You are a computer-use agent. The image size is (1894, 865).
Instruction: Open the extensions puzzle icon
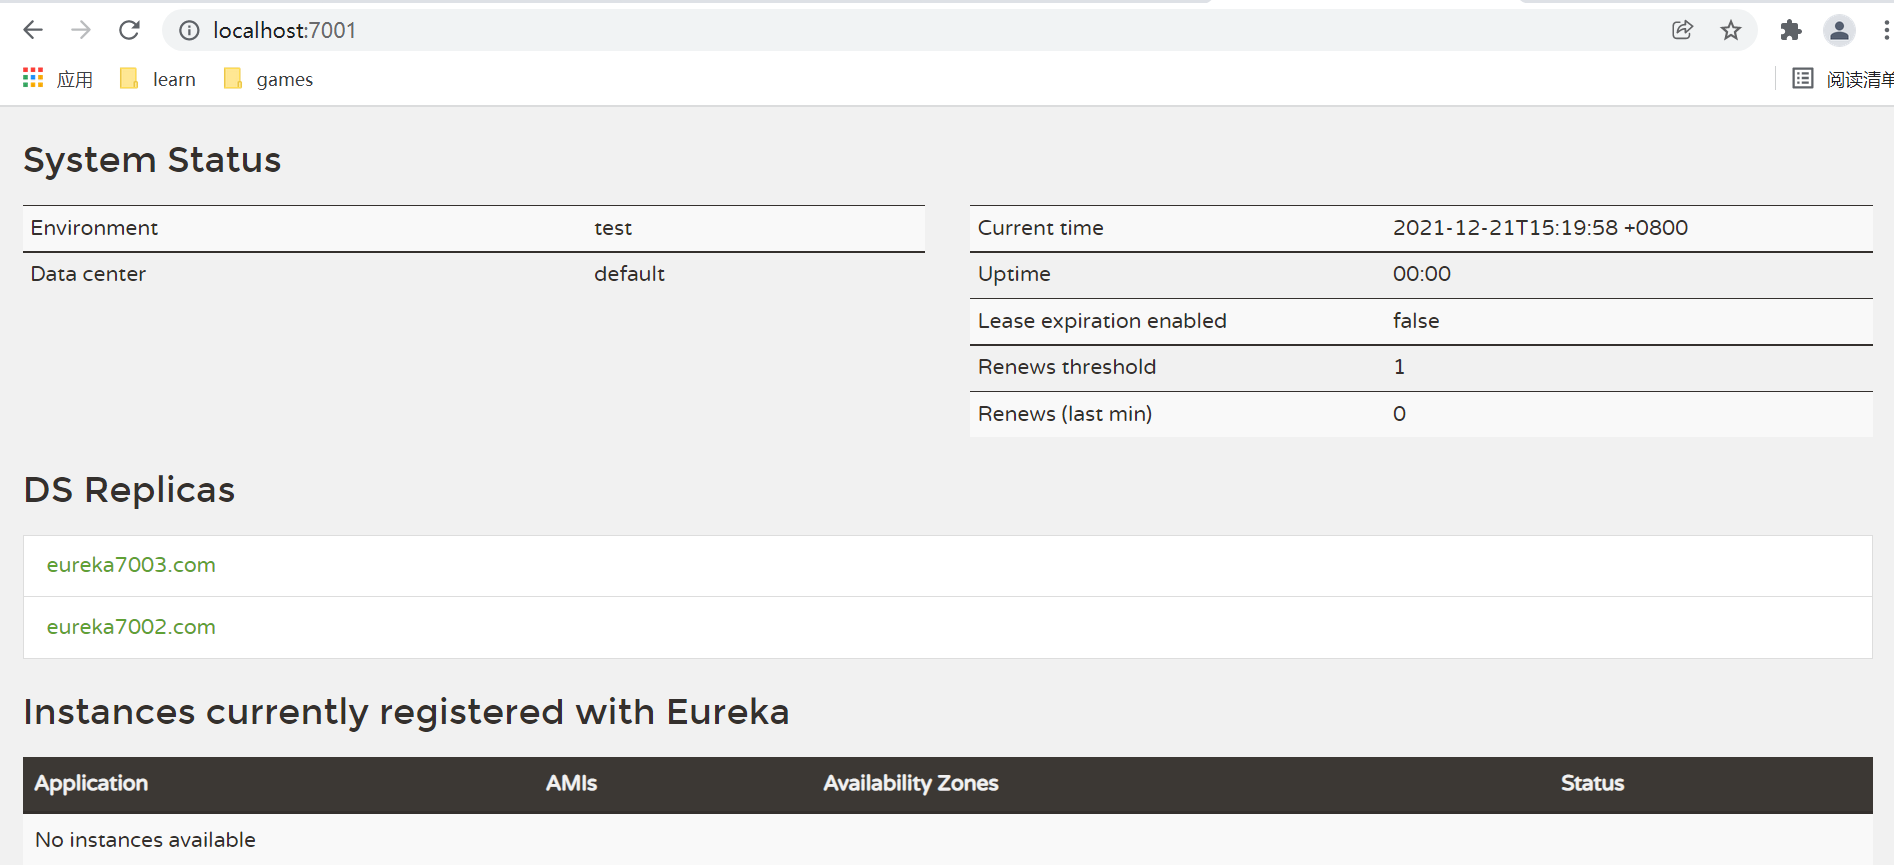click(1790, 30)
